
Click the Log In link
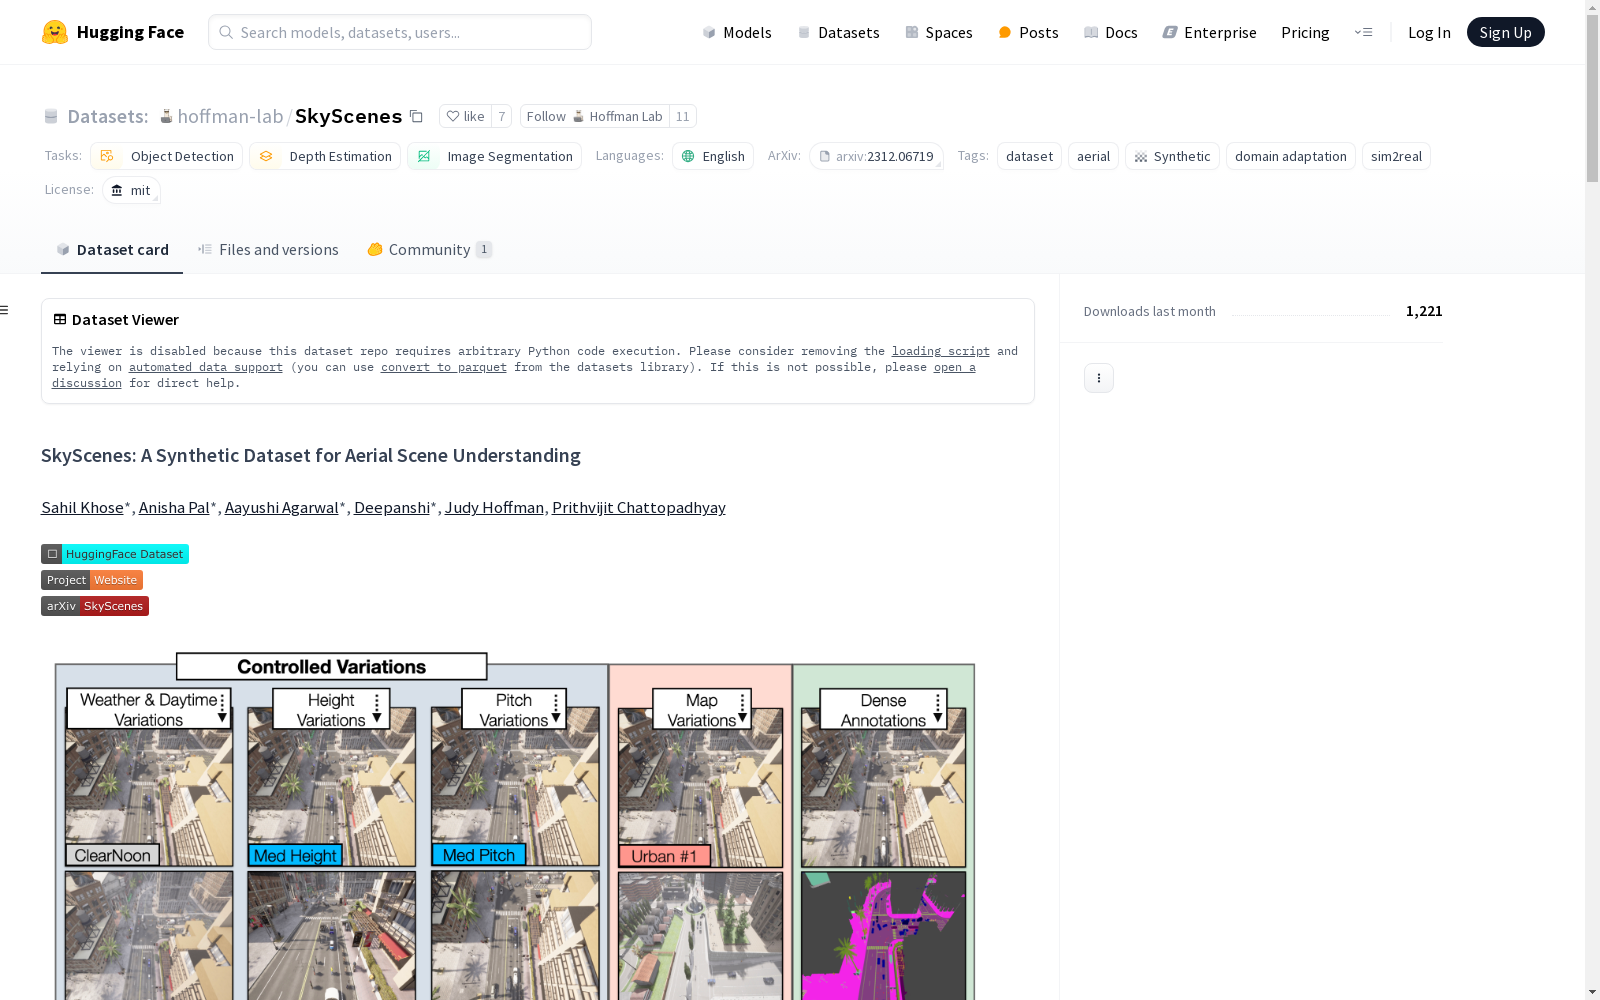click(x=1429, y=32)
